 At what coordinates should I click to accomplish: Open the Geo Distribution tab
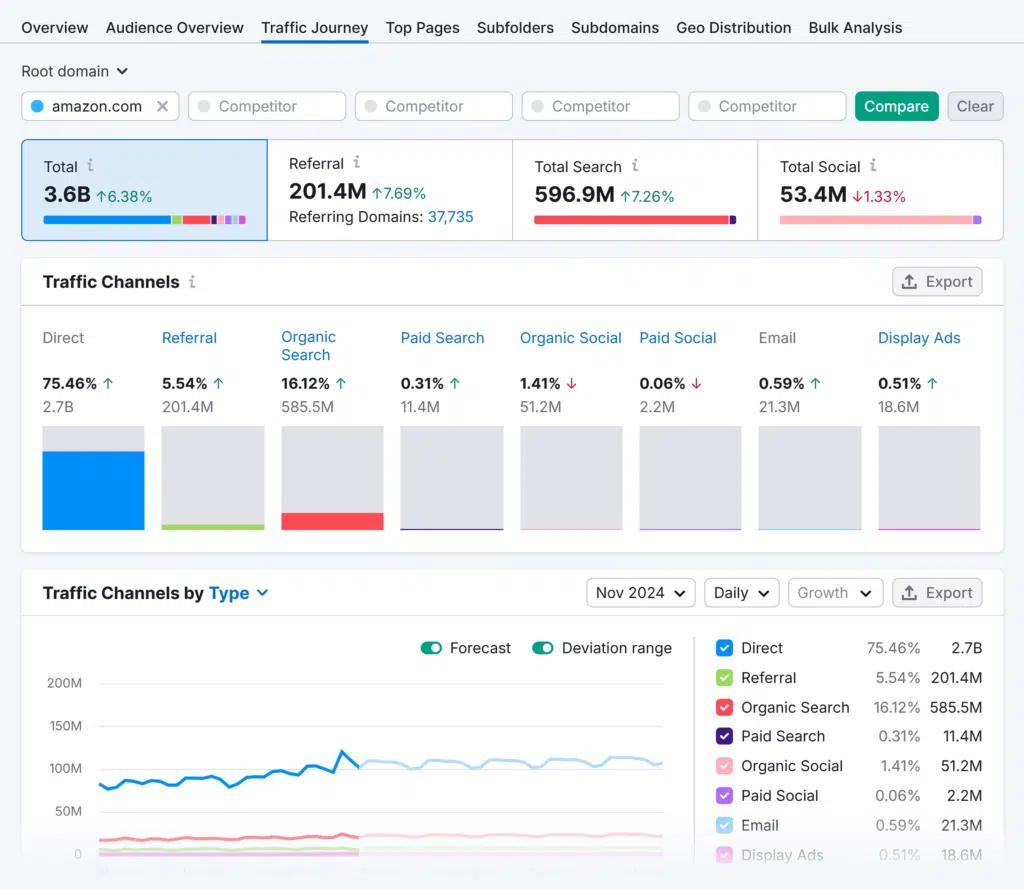tap(733, 28)
